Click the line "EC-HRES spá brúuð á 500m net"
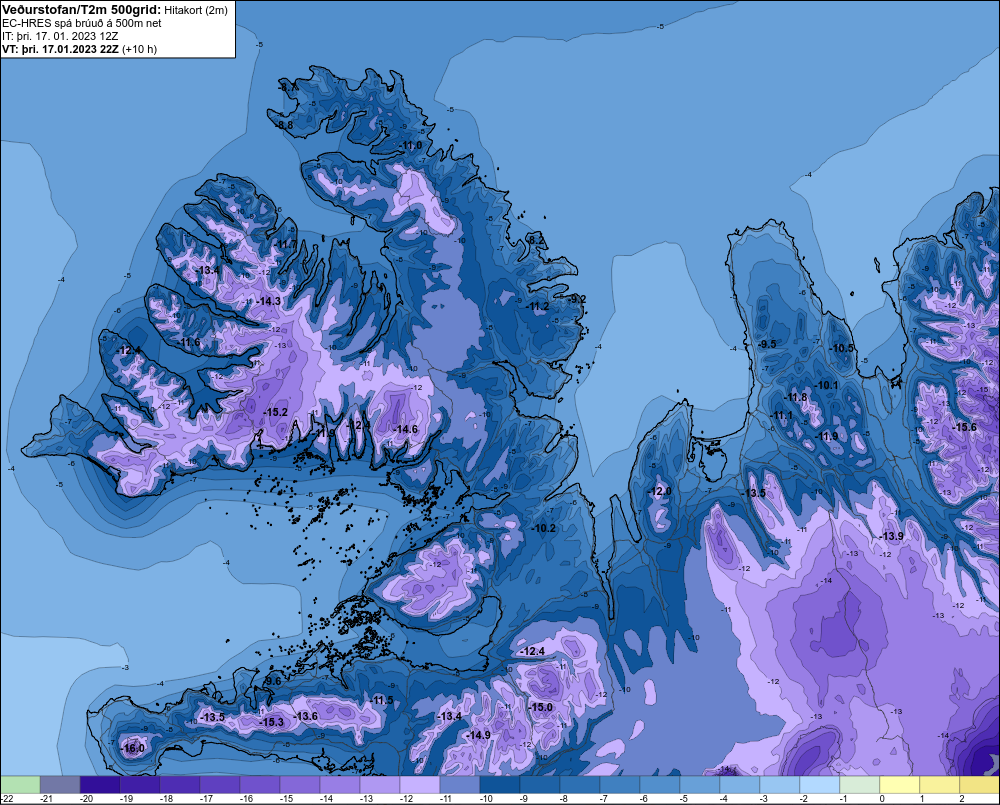The width and height of the screenshot is (1000, 805). click(x=82, y=23)
